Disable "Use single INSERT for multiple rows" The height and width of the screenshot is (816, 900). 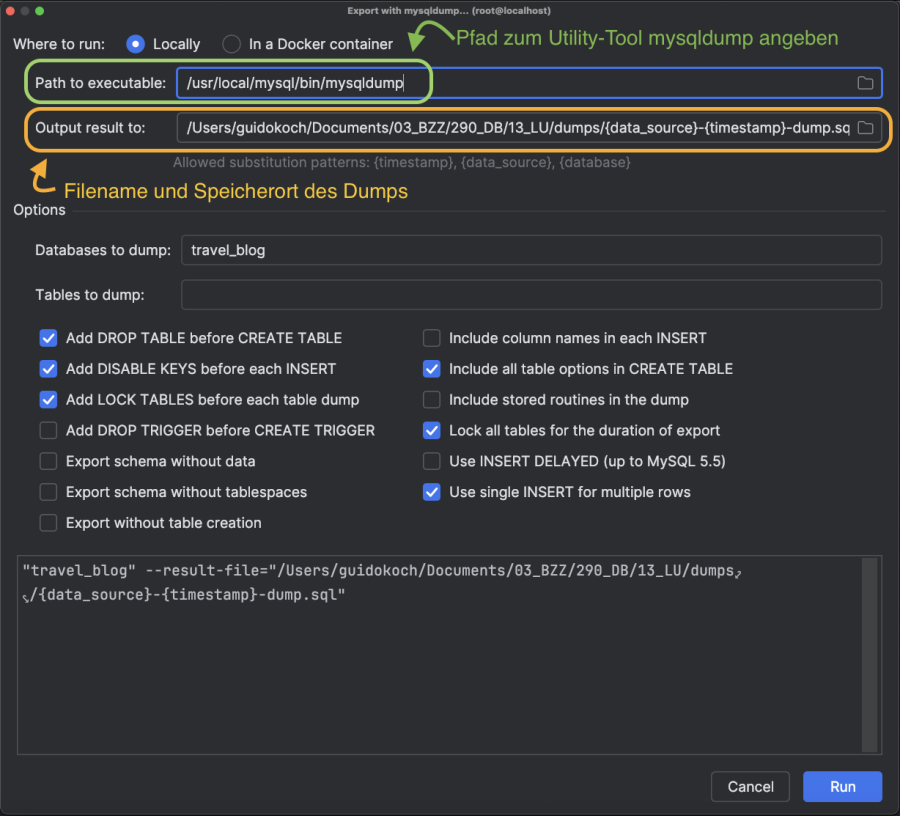[x=431, y=492]
